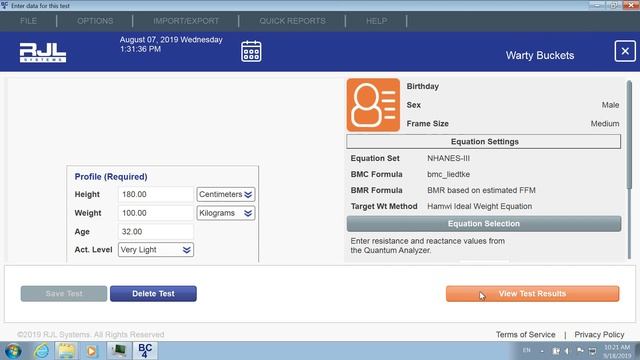Screen dimensions: 640x360
Task: Click the network tray icon
Action: click(593, 351)
